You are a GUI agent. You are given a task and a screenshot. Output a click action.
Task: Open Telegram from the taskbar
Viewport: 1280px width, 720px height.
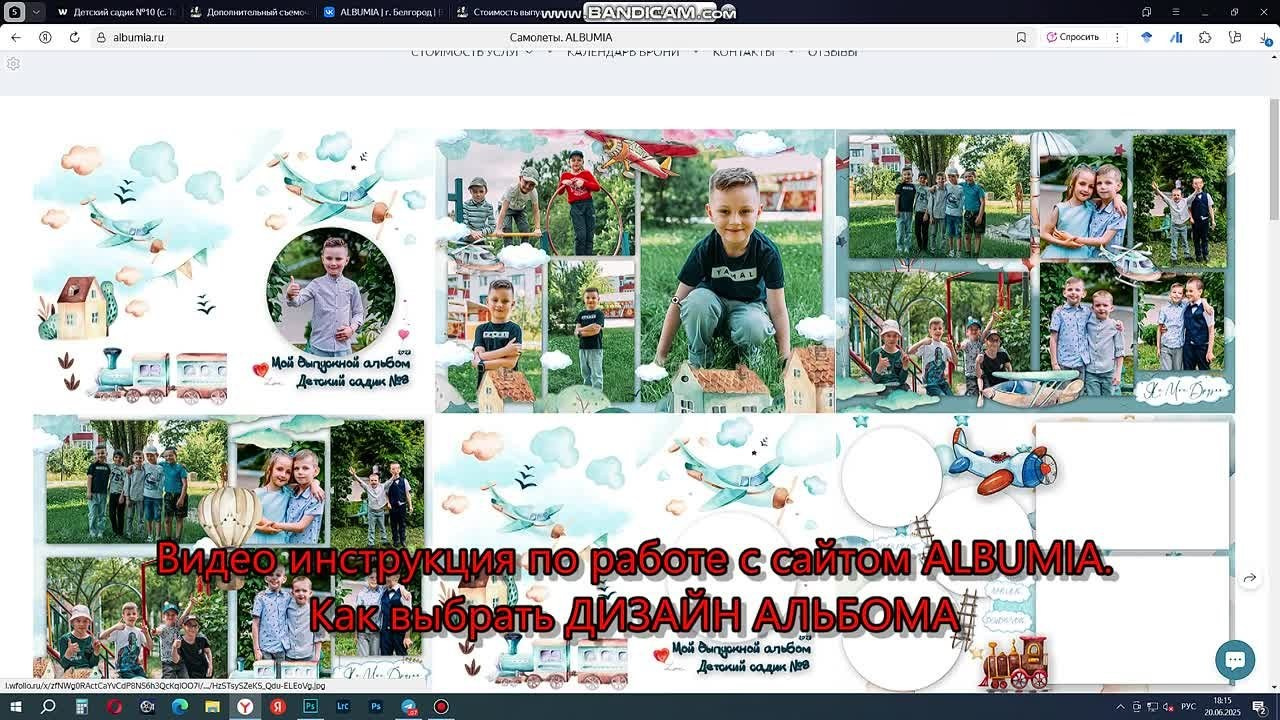[x=409, y=707]
